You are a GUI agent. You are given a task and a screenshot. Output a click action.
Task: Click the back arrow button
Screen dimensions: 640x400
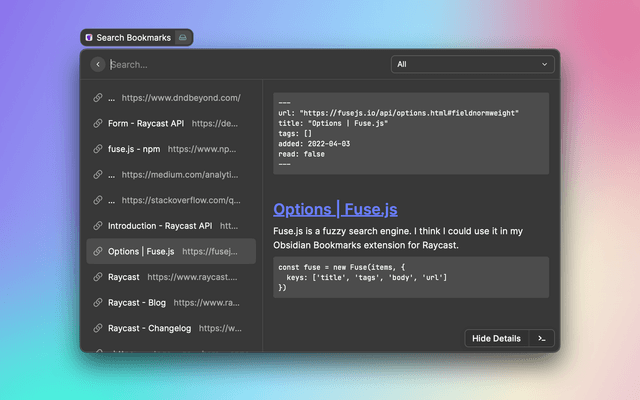click(97, 64)
